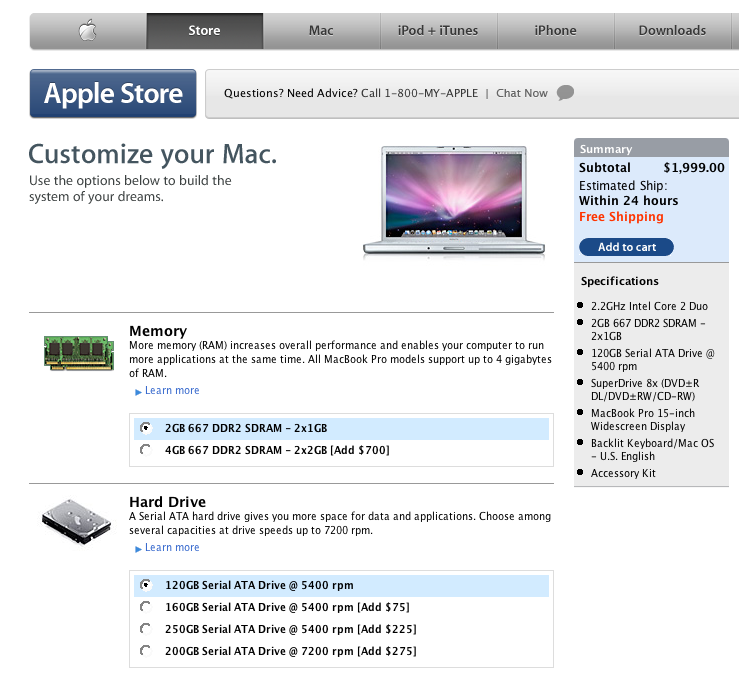Click the Specifications heading
The height and width of the screenshot is (677, 739).
[619, 281]
